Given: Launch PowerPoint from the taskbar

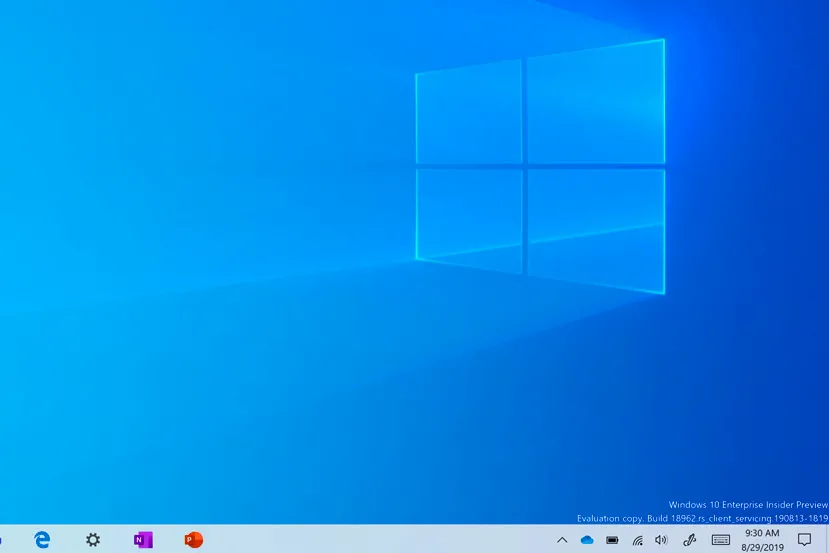Looking at the screenshot, I should 194,540.
